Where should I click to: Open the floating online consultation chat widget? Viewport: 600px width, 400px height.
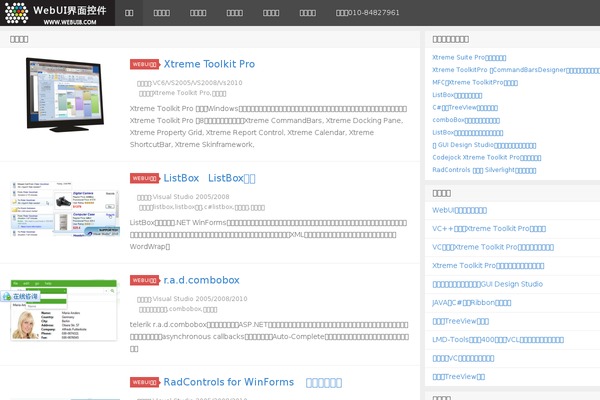tap(21, 296)
